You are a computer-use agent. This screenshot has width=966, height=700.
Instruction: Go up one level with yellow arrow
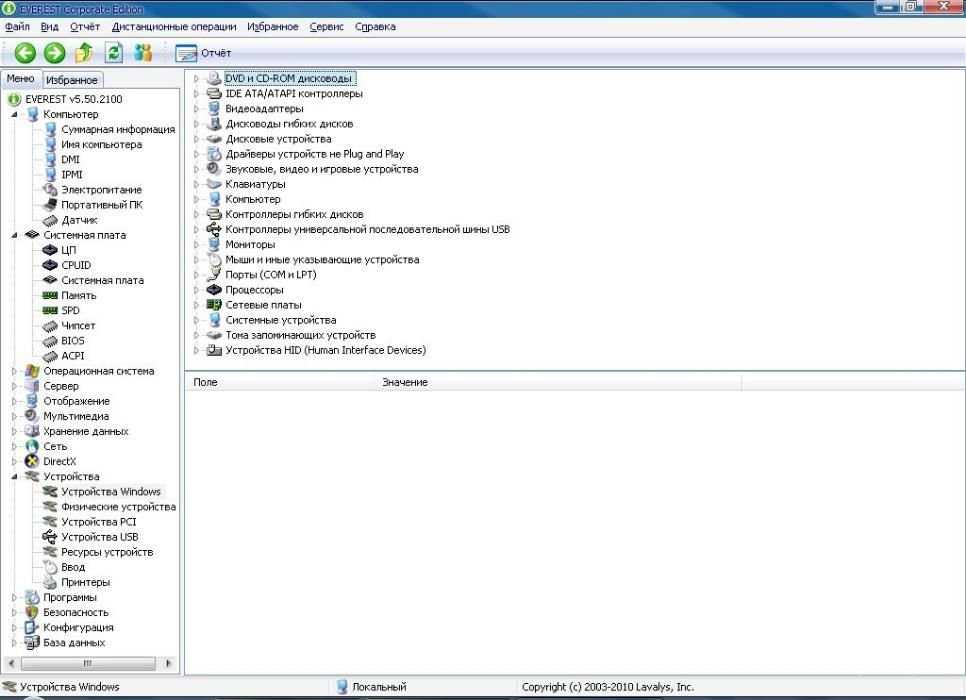pyautogui.click(x=84, y=53)
